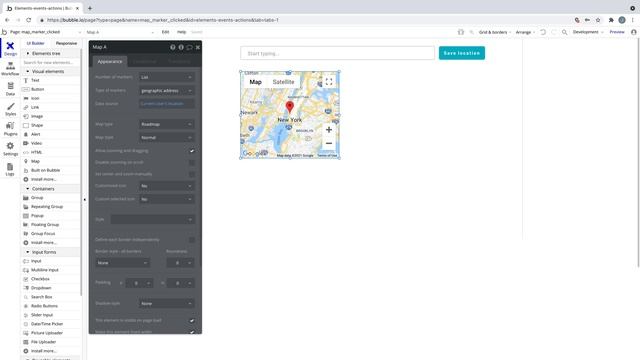Open Shadow style dropdown
Screen dimensions: 640x360
coord(167,304)
